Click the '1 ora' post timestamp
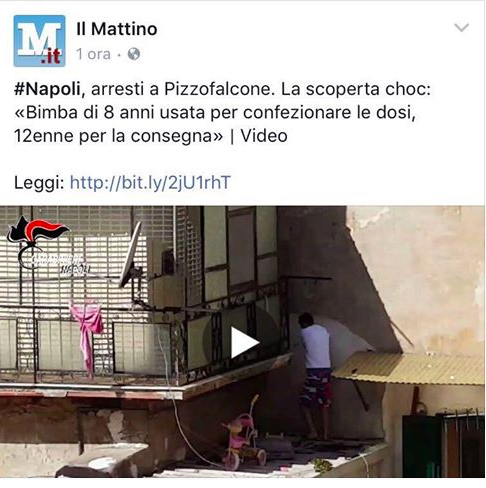Screen dimensions: 486x488 93,54
